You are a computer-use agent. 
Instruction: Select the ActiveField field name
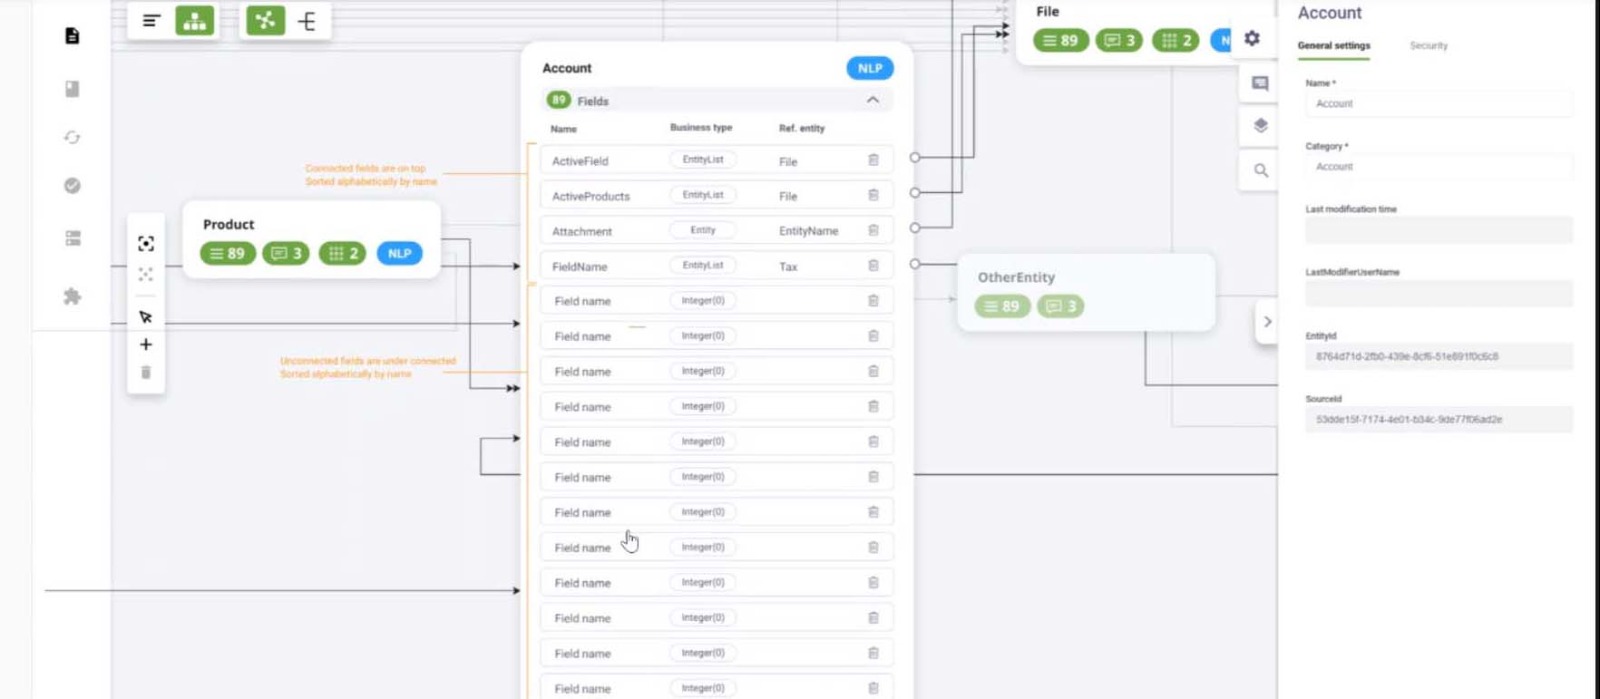[x=580, y=161]
